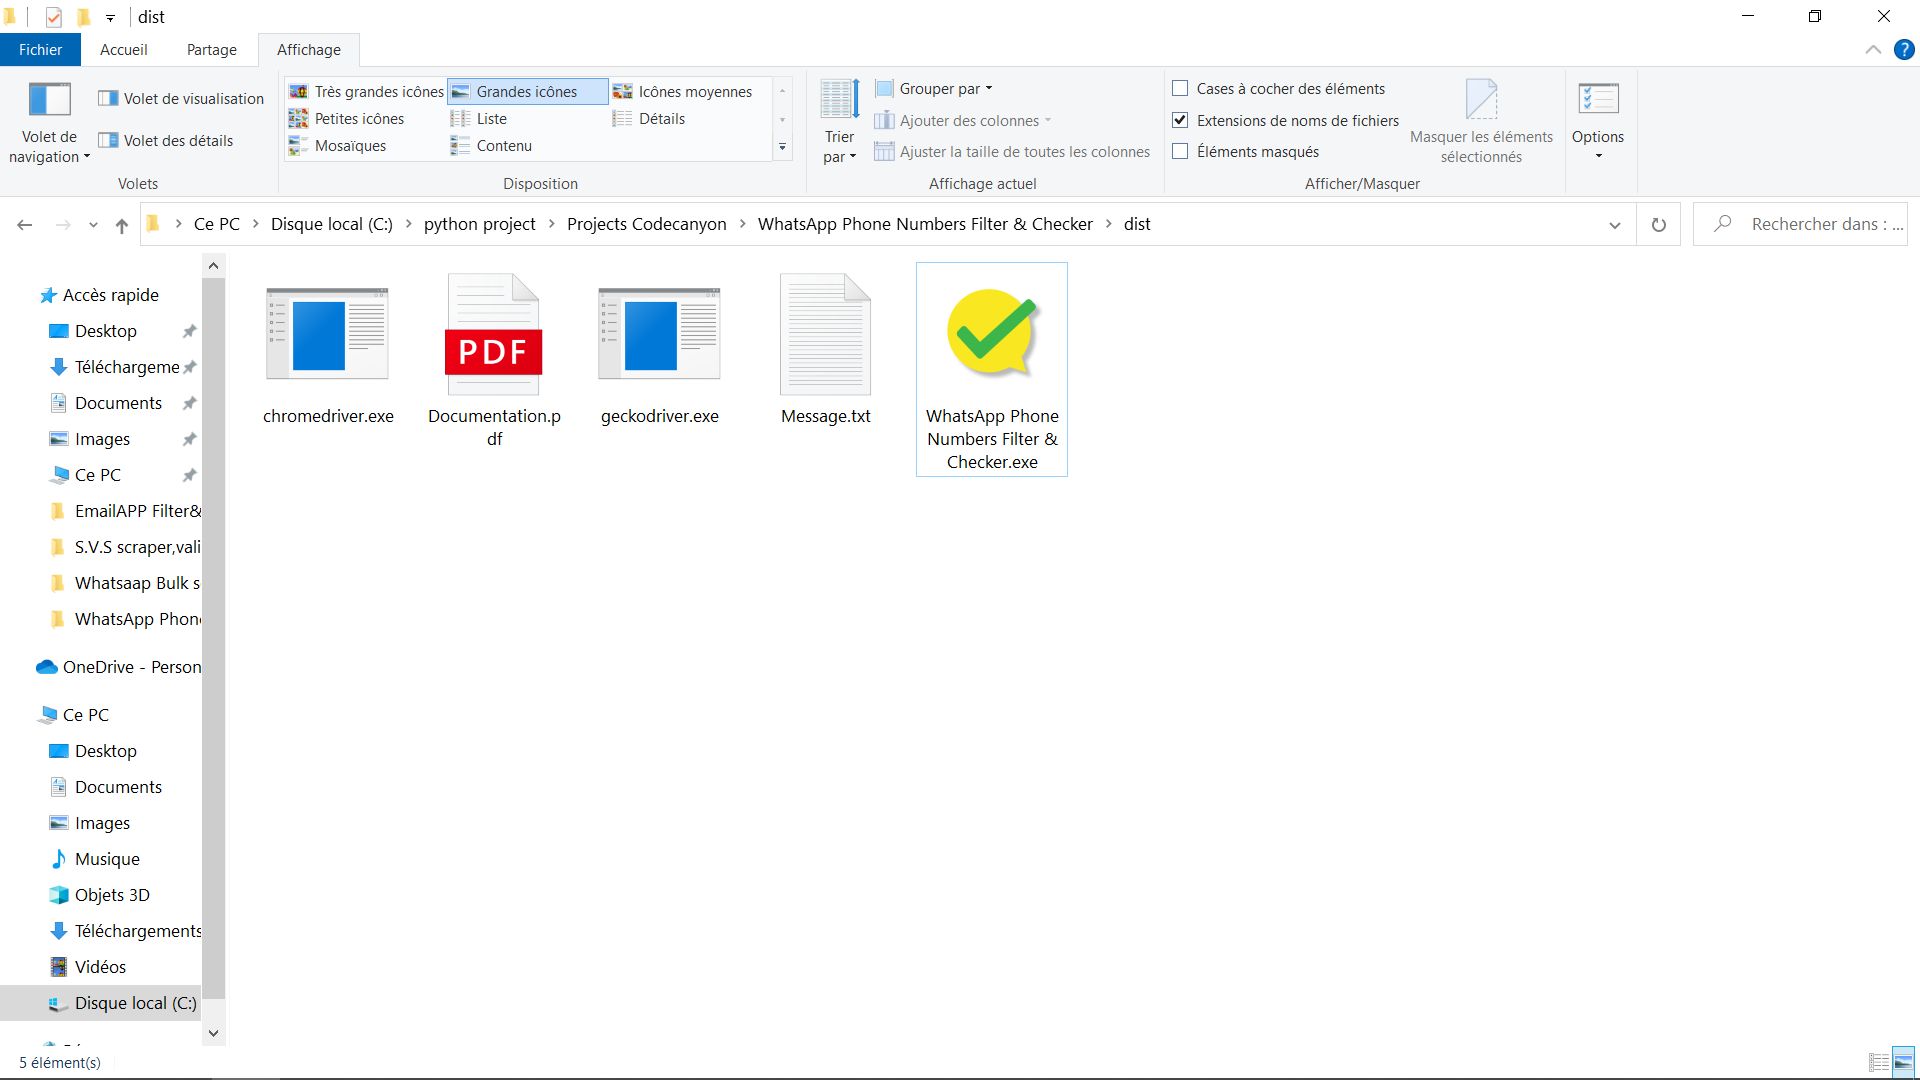Switch to Contenu layout
Image resolution: width=1920 pixels, height=1080 pixels.
pyautogui.click(x=491, y=145)
